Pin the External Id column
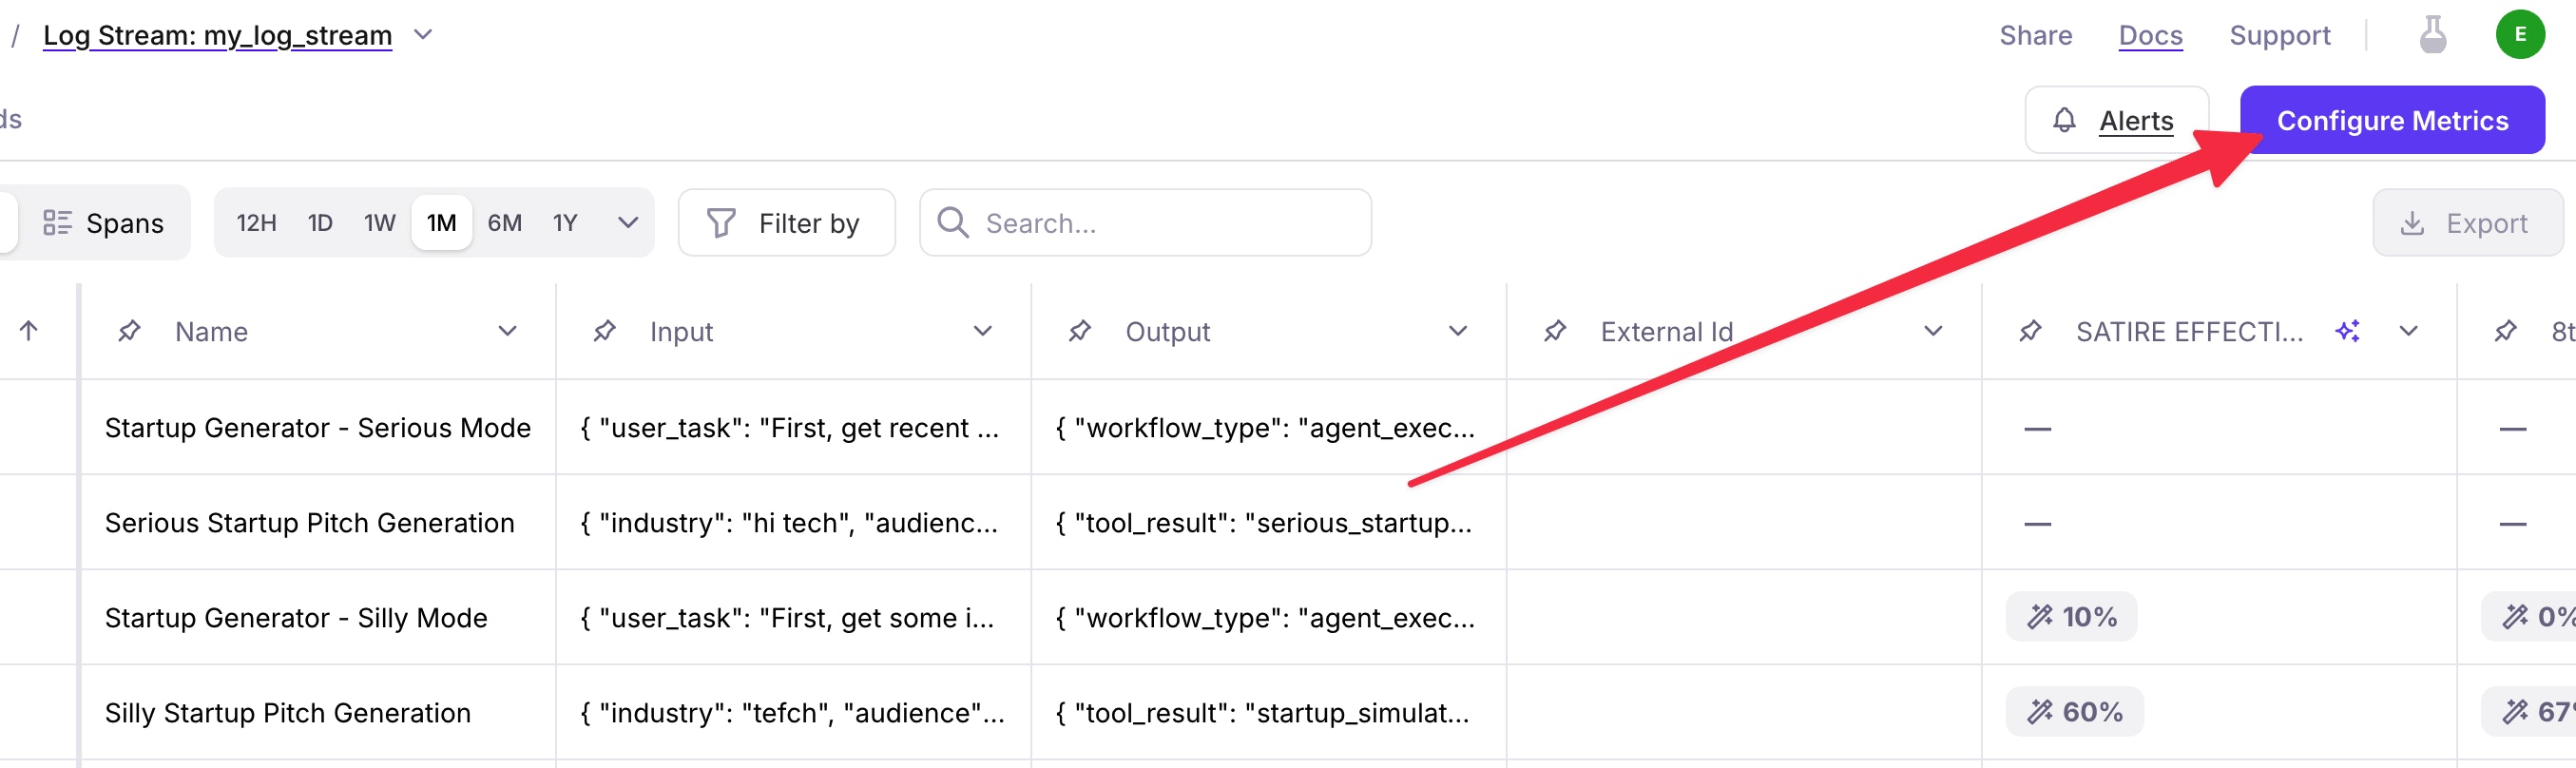This screenshot has height=768, width=2576. pyautogui.click(x=1554, y=331)
